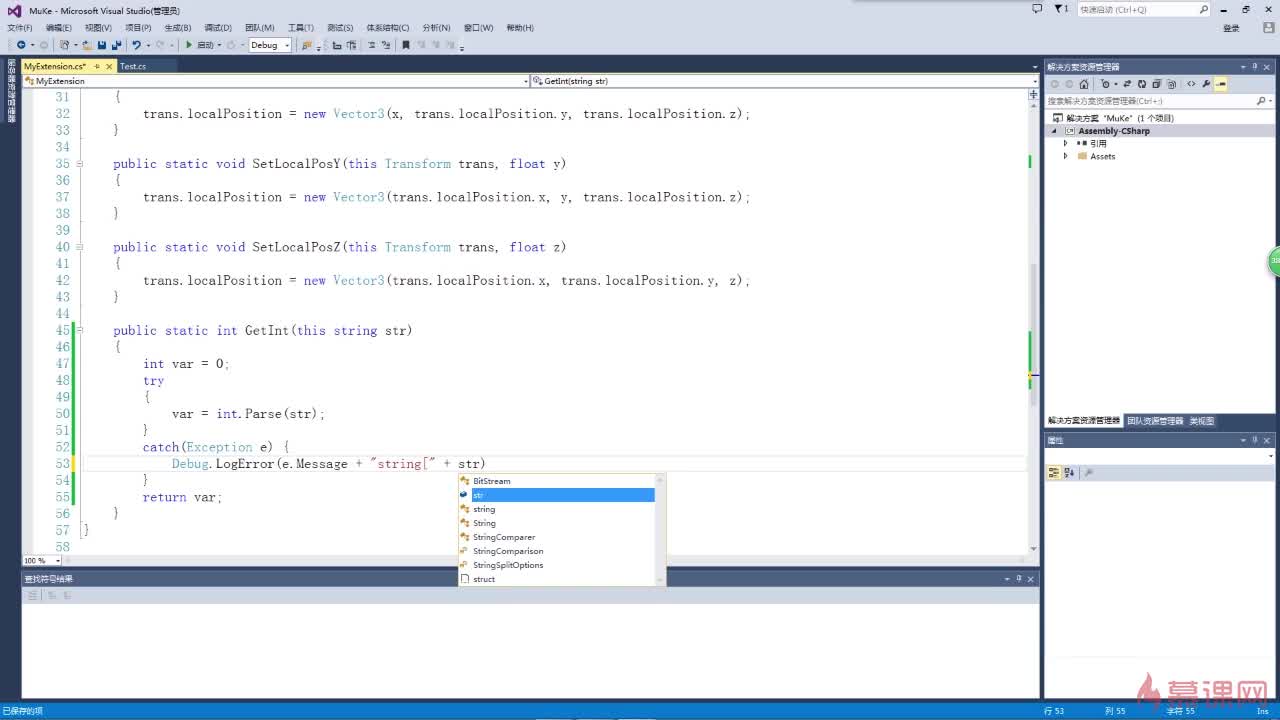Screen dimensions: 1280x720
Task: Toggle auto-hide pin of Solution Explorer panel
Action: click(1255, 67)
